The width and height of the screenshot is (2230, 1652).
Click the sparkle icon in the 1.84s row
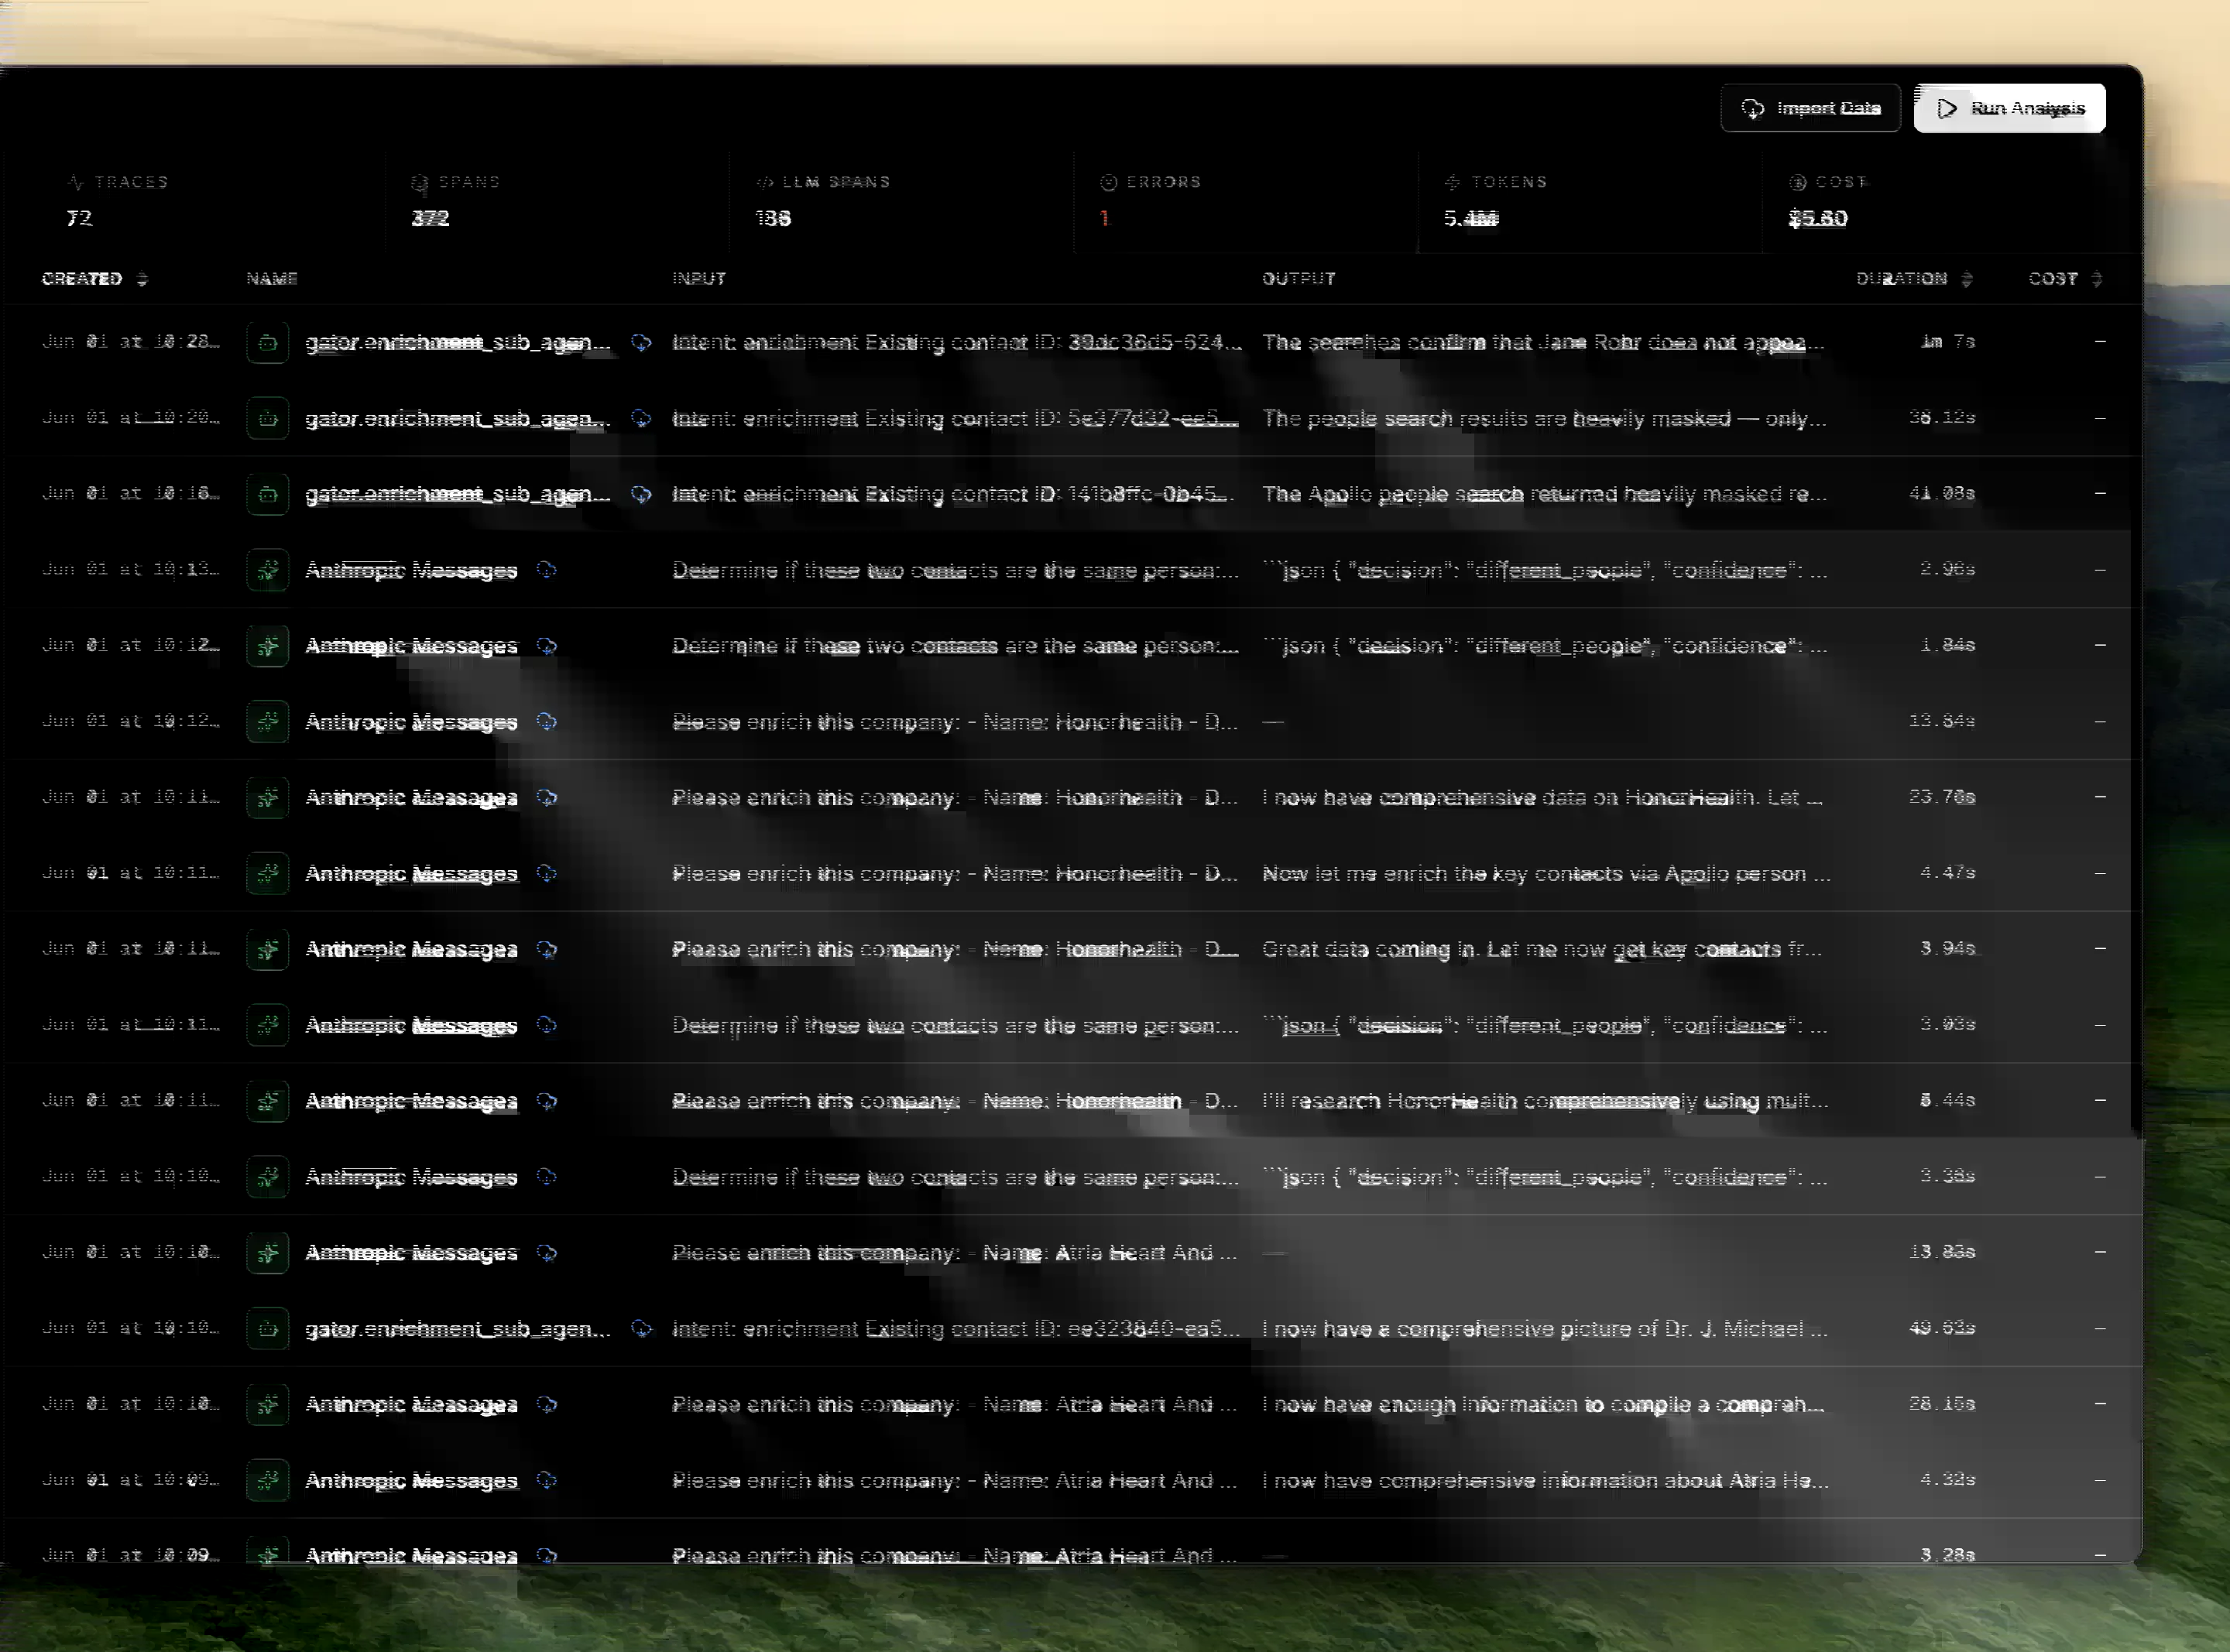[x=268, y=646]
